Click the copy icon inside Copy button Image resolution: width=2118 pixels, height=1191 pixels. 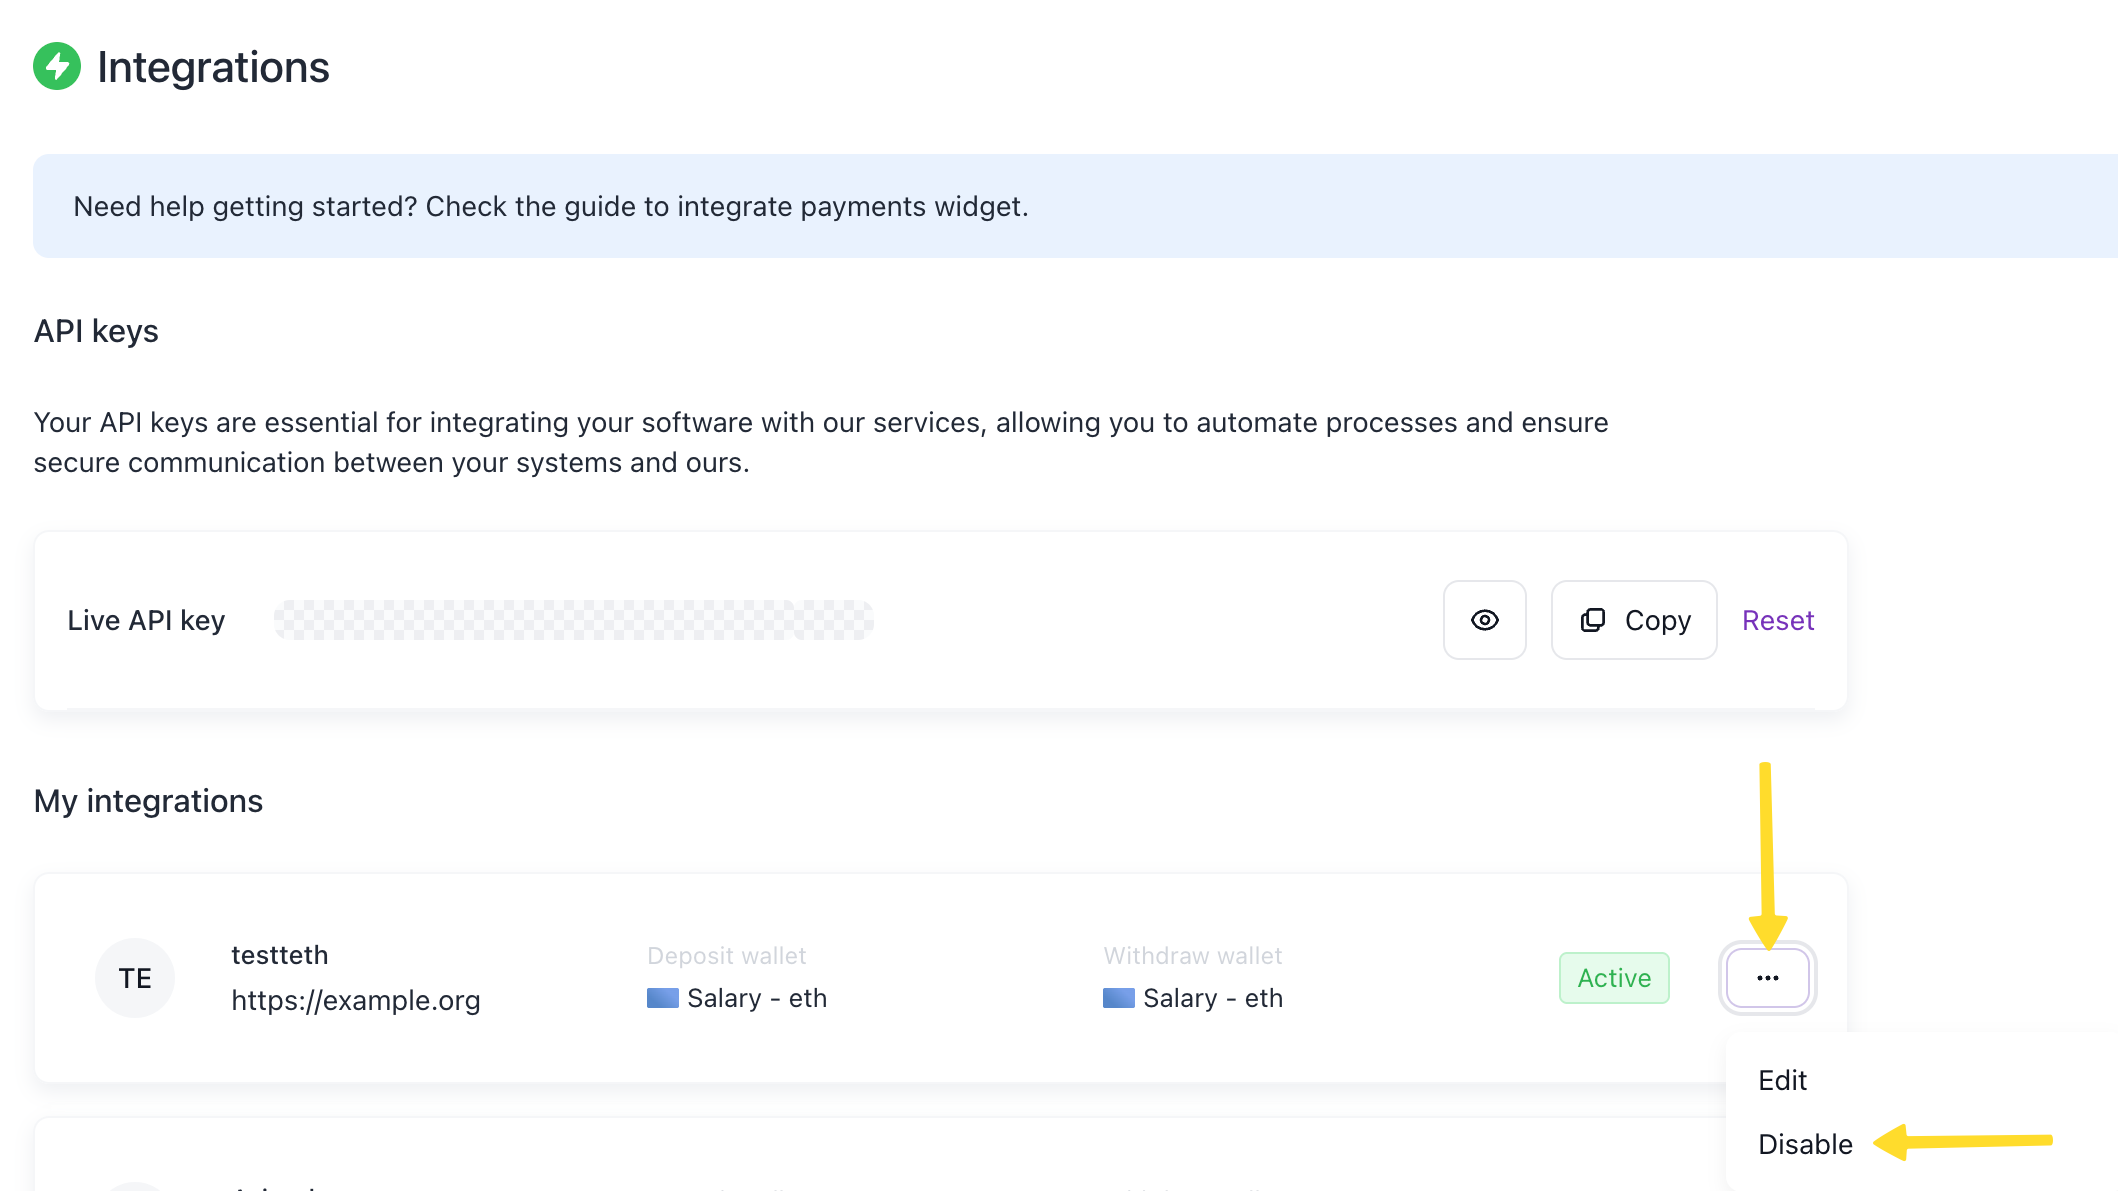pyautogui.click(x=1592, y=620)
